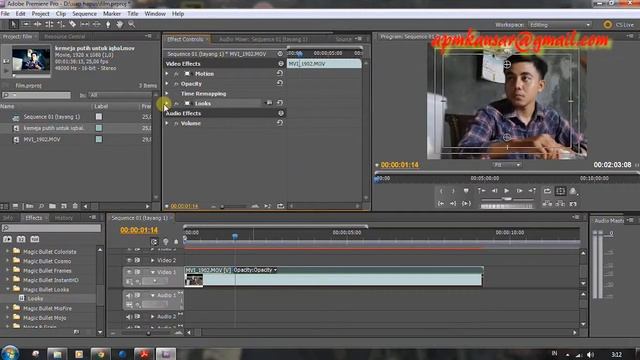The width and height of the screenshot is (640, 360).
Task: Select the Rate Stretch tool
Action: (61, 24)
